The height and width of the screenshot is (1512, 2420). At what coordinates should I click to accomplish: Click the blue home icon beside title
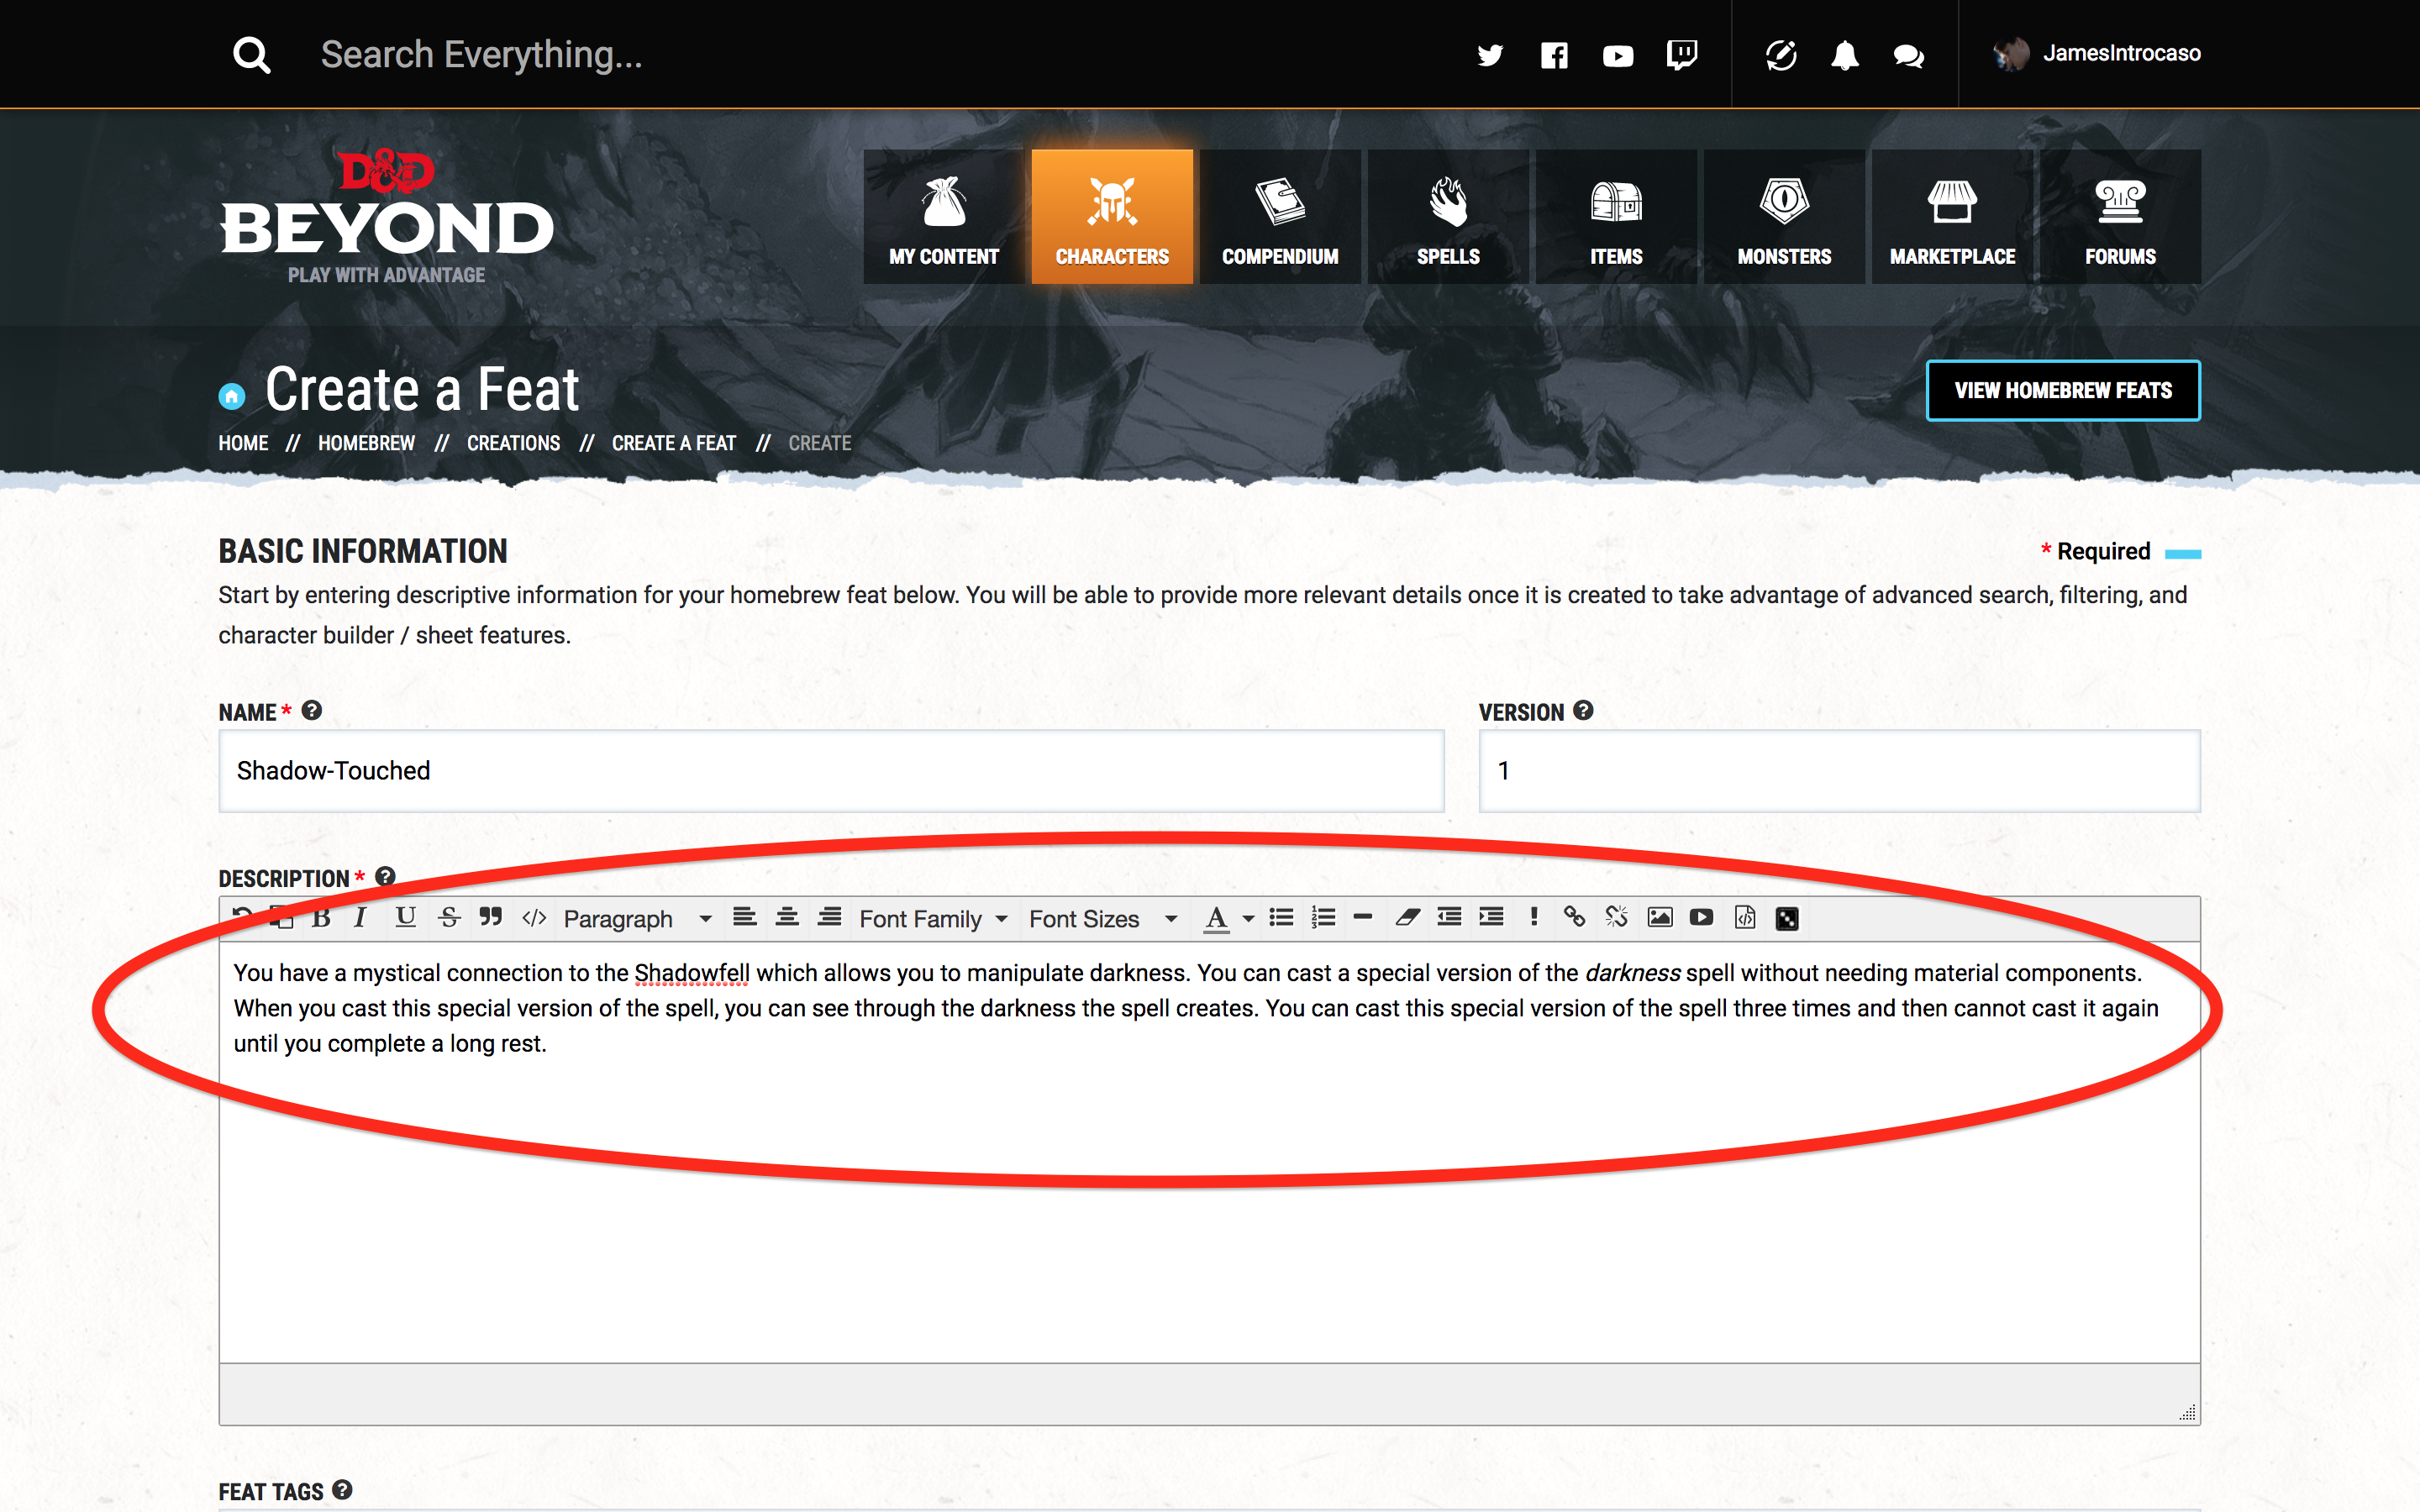pyautogui.click(x=232, y=397)
